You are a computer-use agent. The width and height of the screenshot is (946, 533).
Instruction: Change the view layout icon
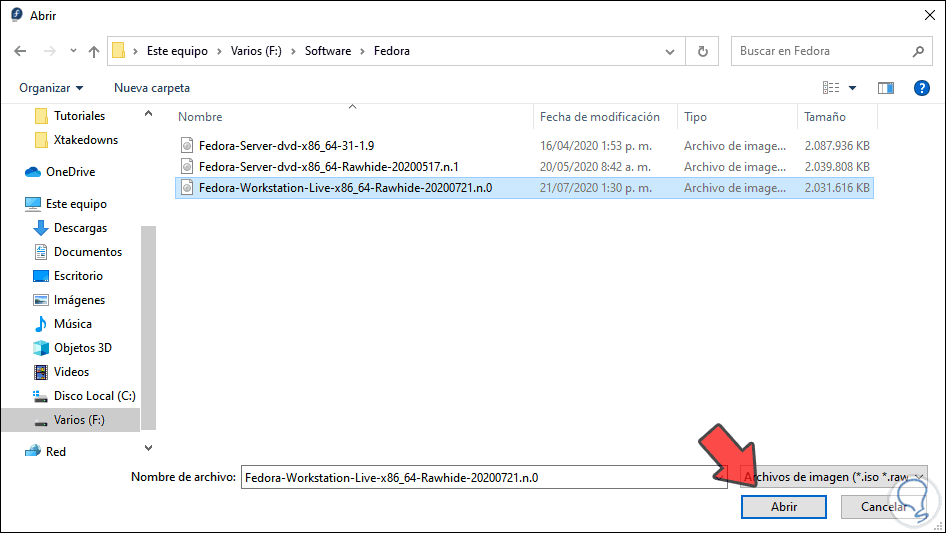831,88
